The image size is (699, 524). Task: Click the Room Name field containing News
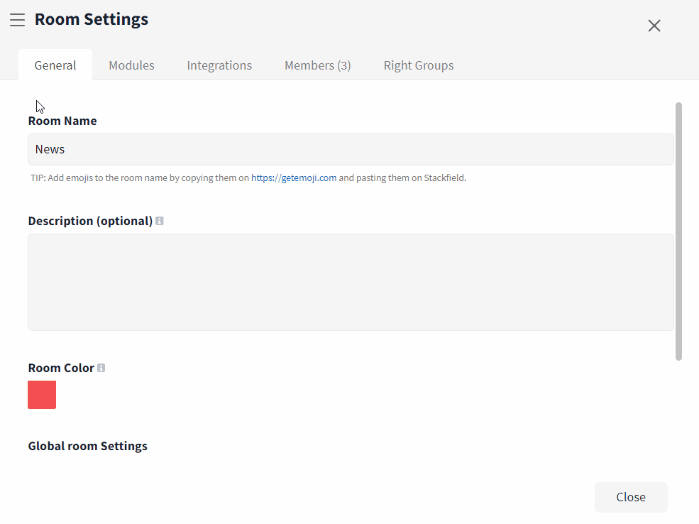351,149
